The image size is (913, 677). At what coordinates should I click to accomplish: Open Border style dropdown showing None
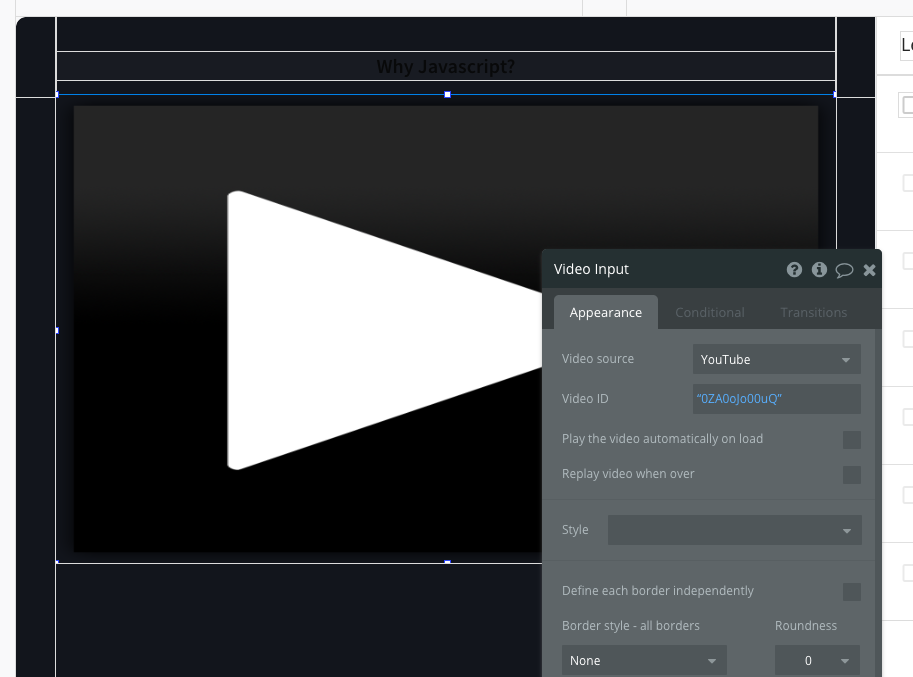(x=643, y=661)
